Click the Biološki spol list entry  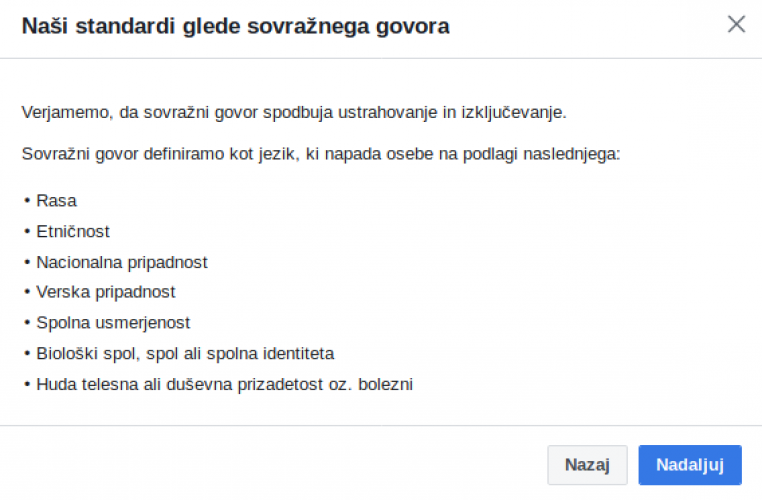pyautogui.click(x=185, y=353)
